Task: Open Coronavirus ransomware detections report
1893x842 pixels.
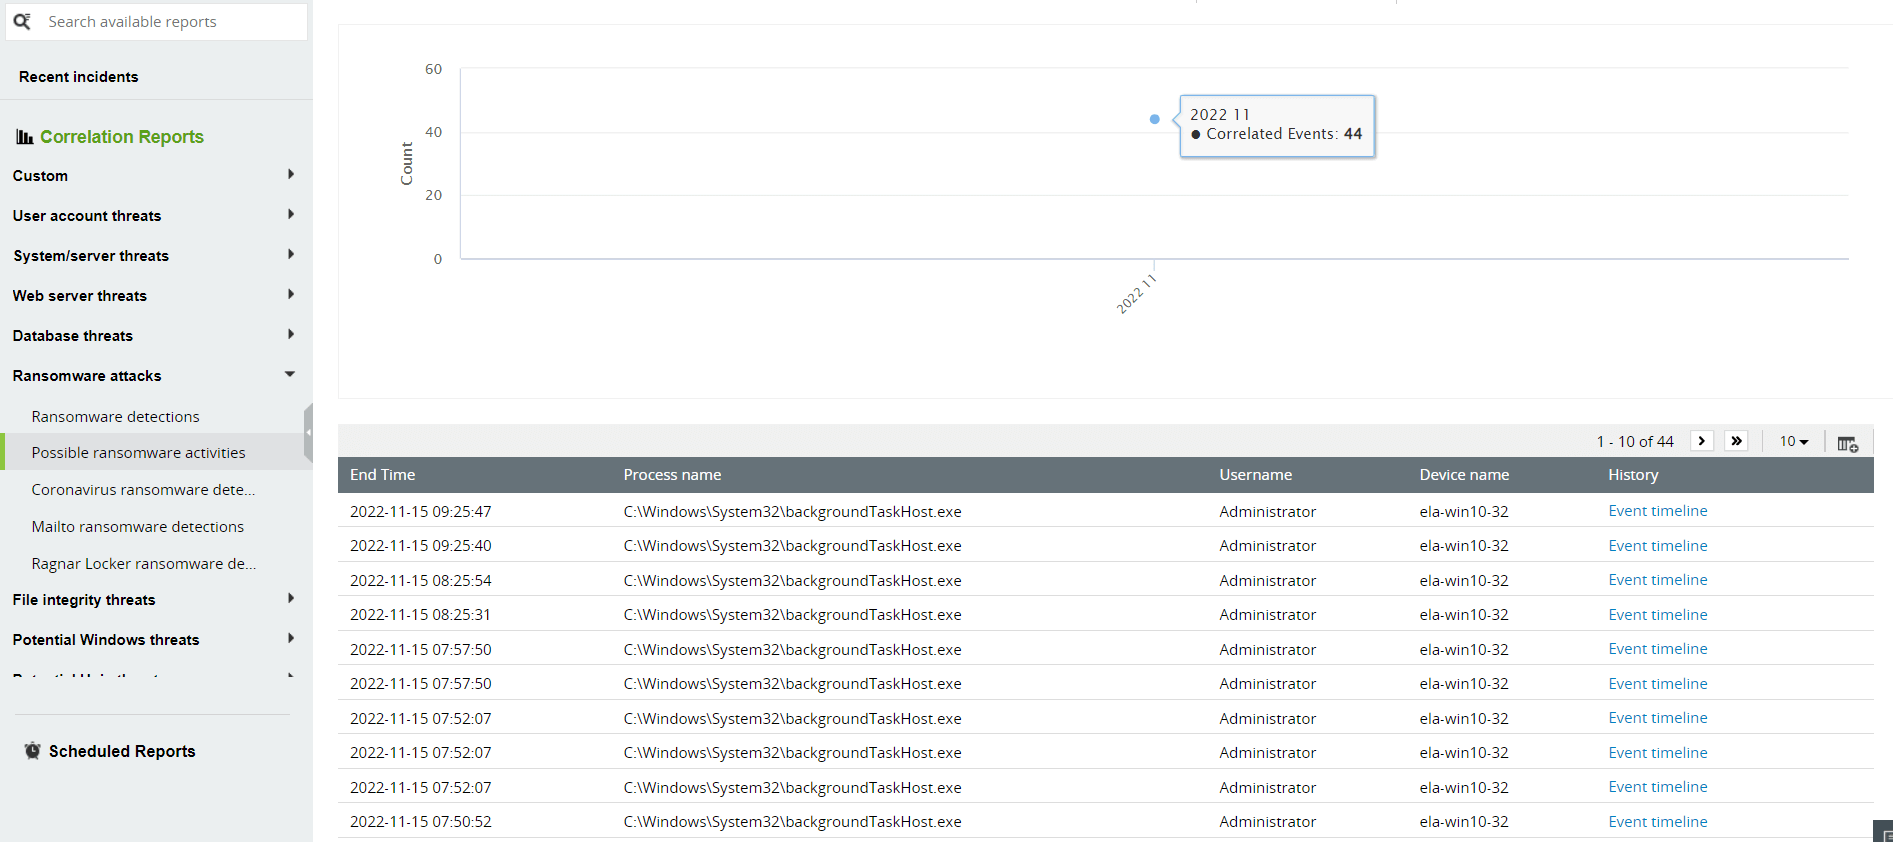Action: click(143, 490)
